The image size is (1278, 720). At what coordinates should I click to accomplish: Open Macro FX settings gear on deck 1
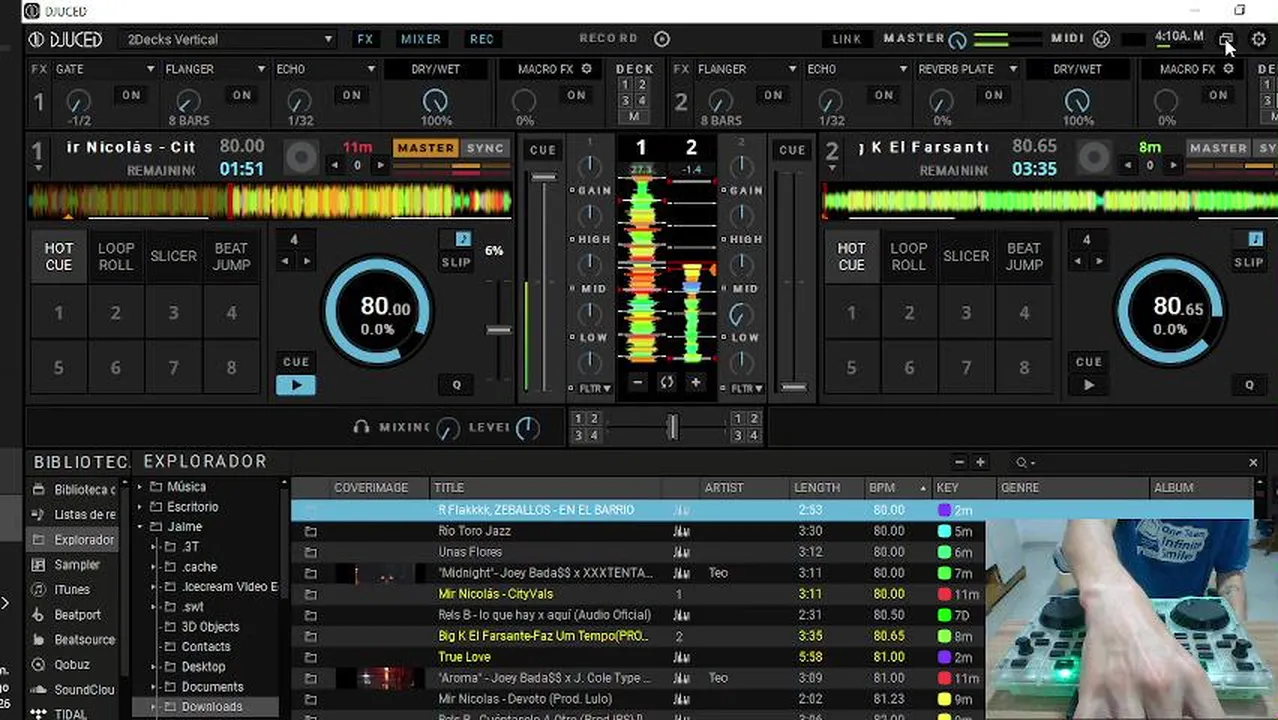pos(587,69)
